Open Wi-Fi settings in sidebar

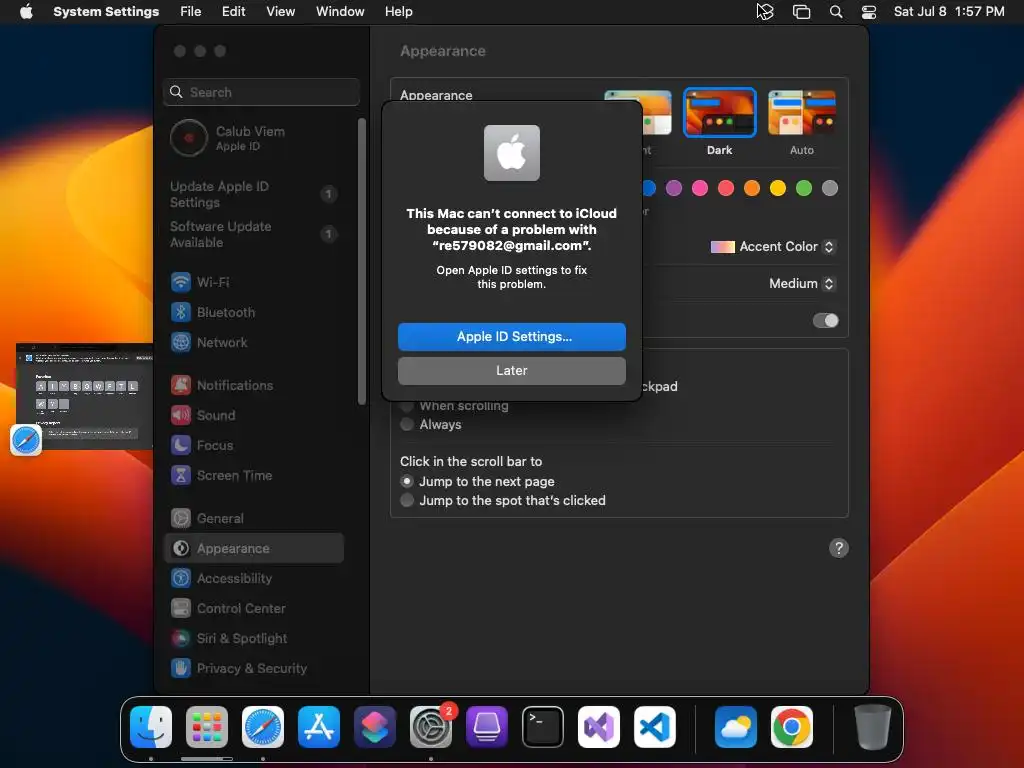[255, 282]
